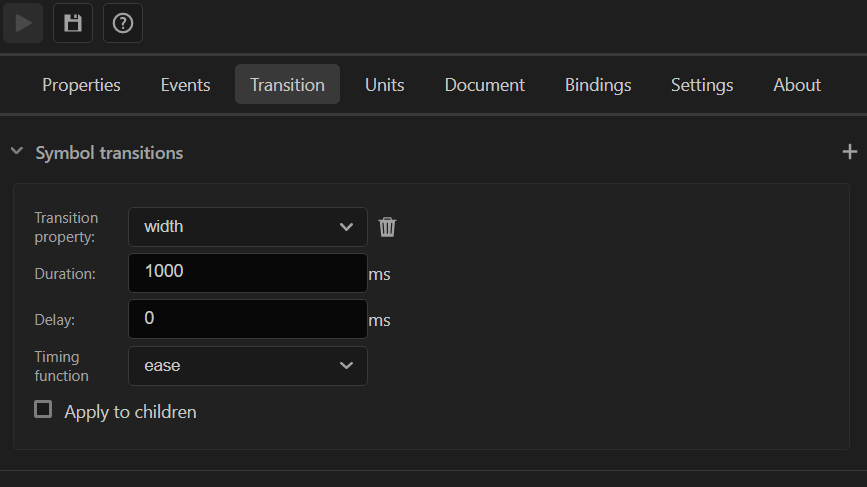Screen dimensions: 867x487
Task: Delete the width transition with trash icon
Action: (387, 227)
